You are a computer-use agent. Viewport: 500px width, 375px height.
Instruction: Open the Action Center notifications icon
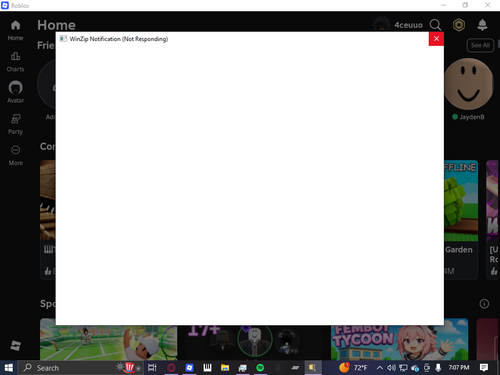tap(484, 368)
